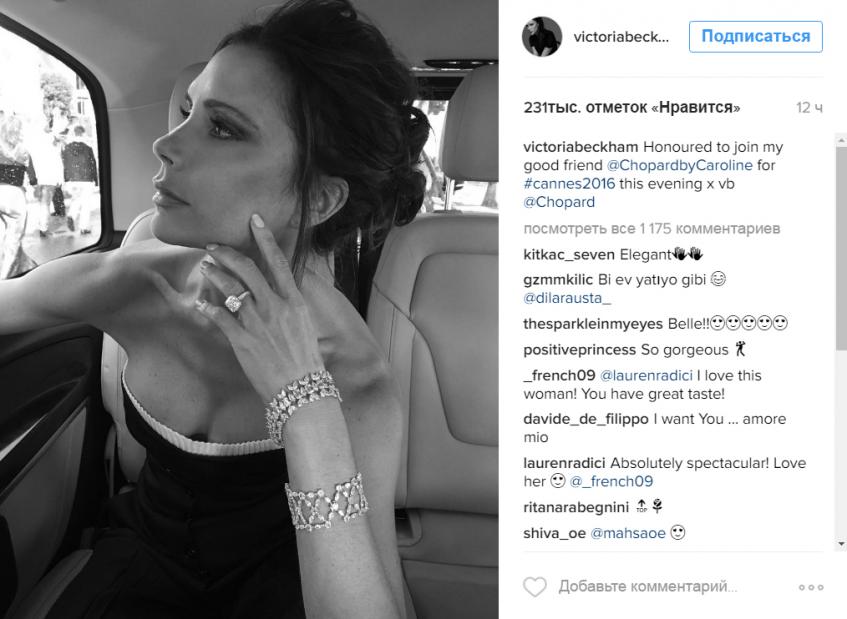Open the @Chopard mention link
The width and height of the screenshot is (847, 619).
pos(559,202)
